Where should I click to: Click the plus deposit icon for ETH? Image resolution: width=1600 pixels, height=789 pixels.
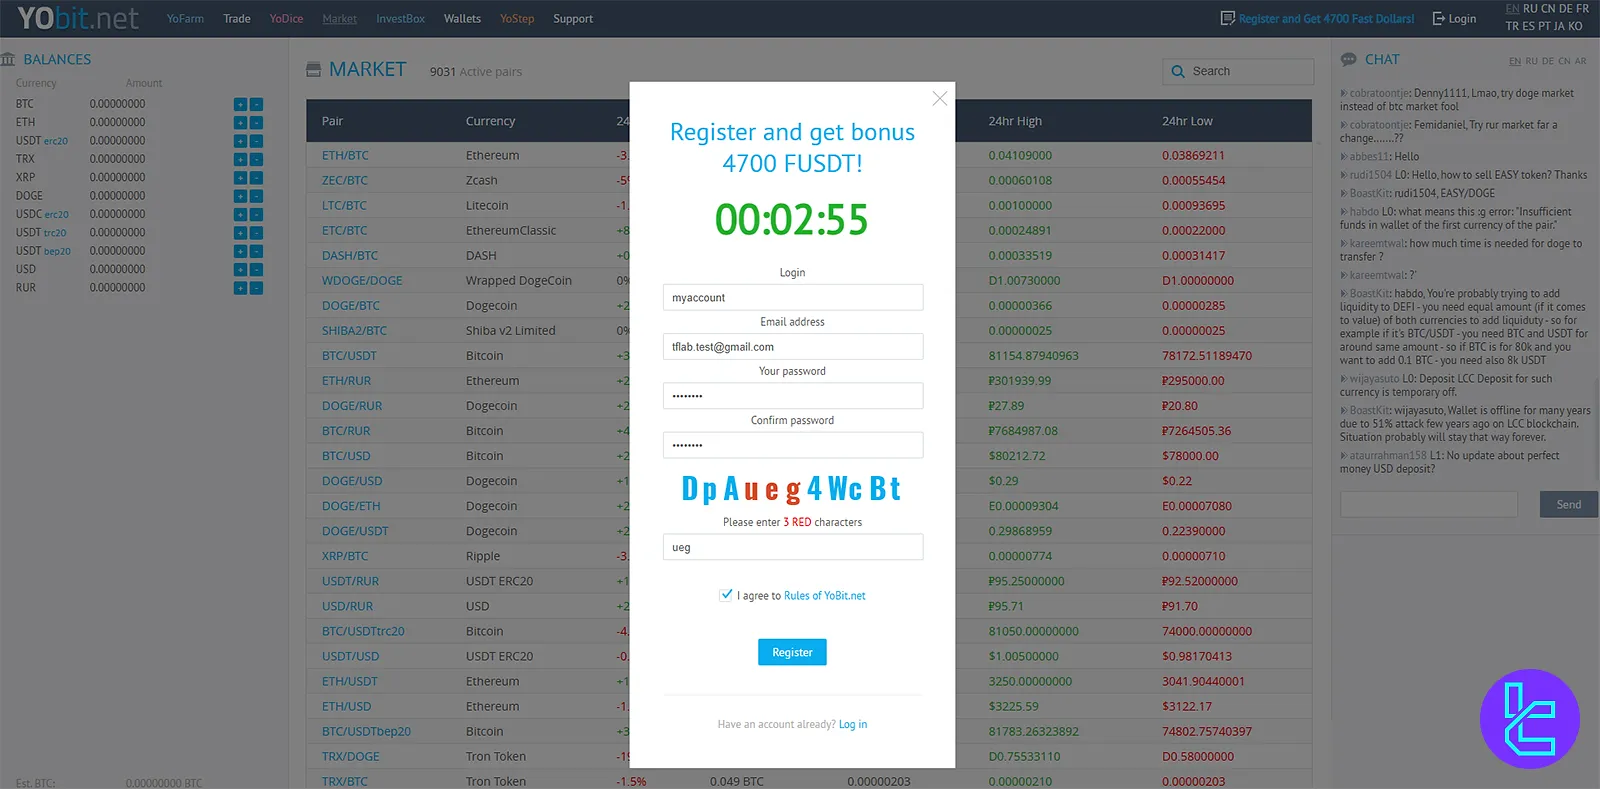pos(240,122)
